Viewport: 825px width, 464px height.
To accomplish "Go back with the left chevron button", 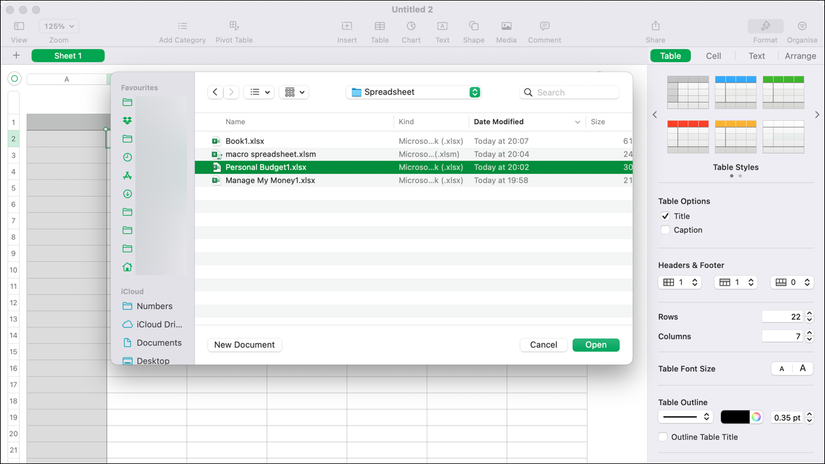I will tap(215, 92).
